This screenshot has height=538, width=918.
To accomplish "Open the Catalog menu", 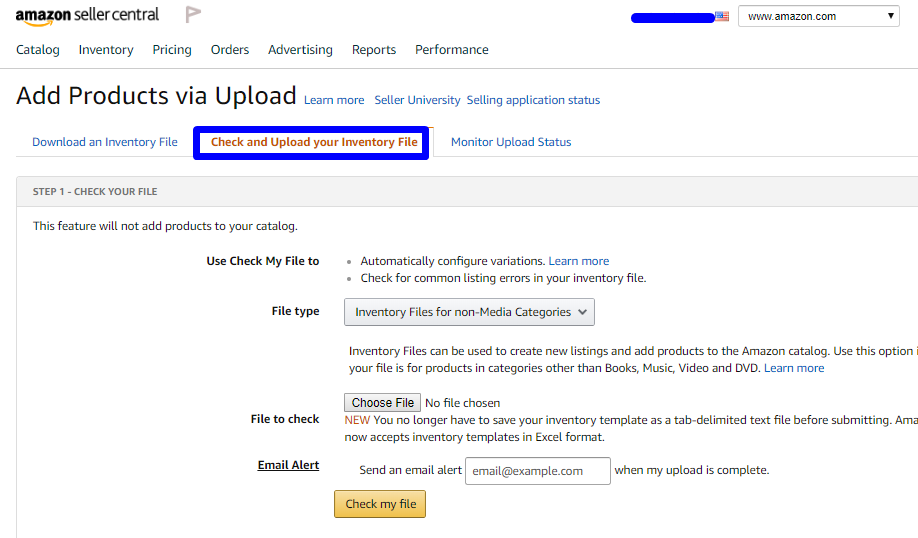I will pyautogui.click(x=38, y=50).
